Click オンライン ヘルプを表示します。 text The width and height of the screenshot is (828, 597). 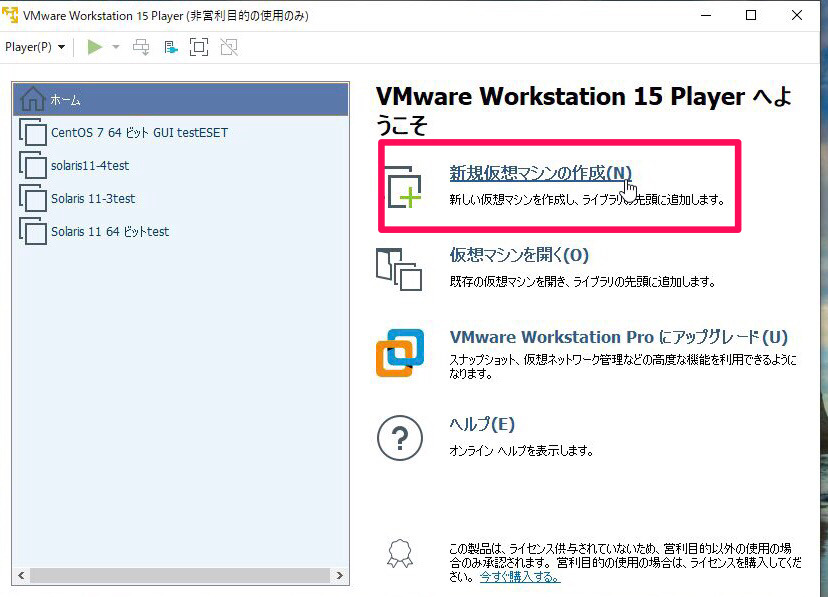(521, 451)
